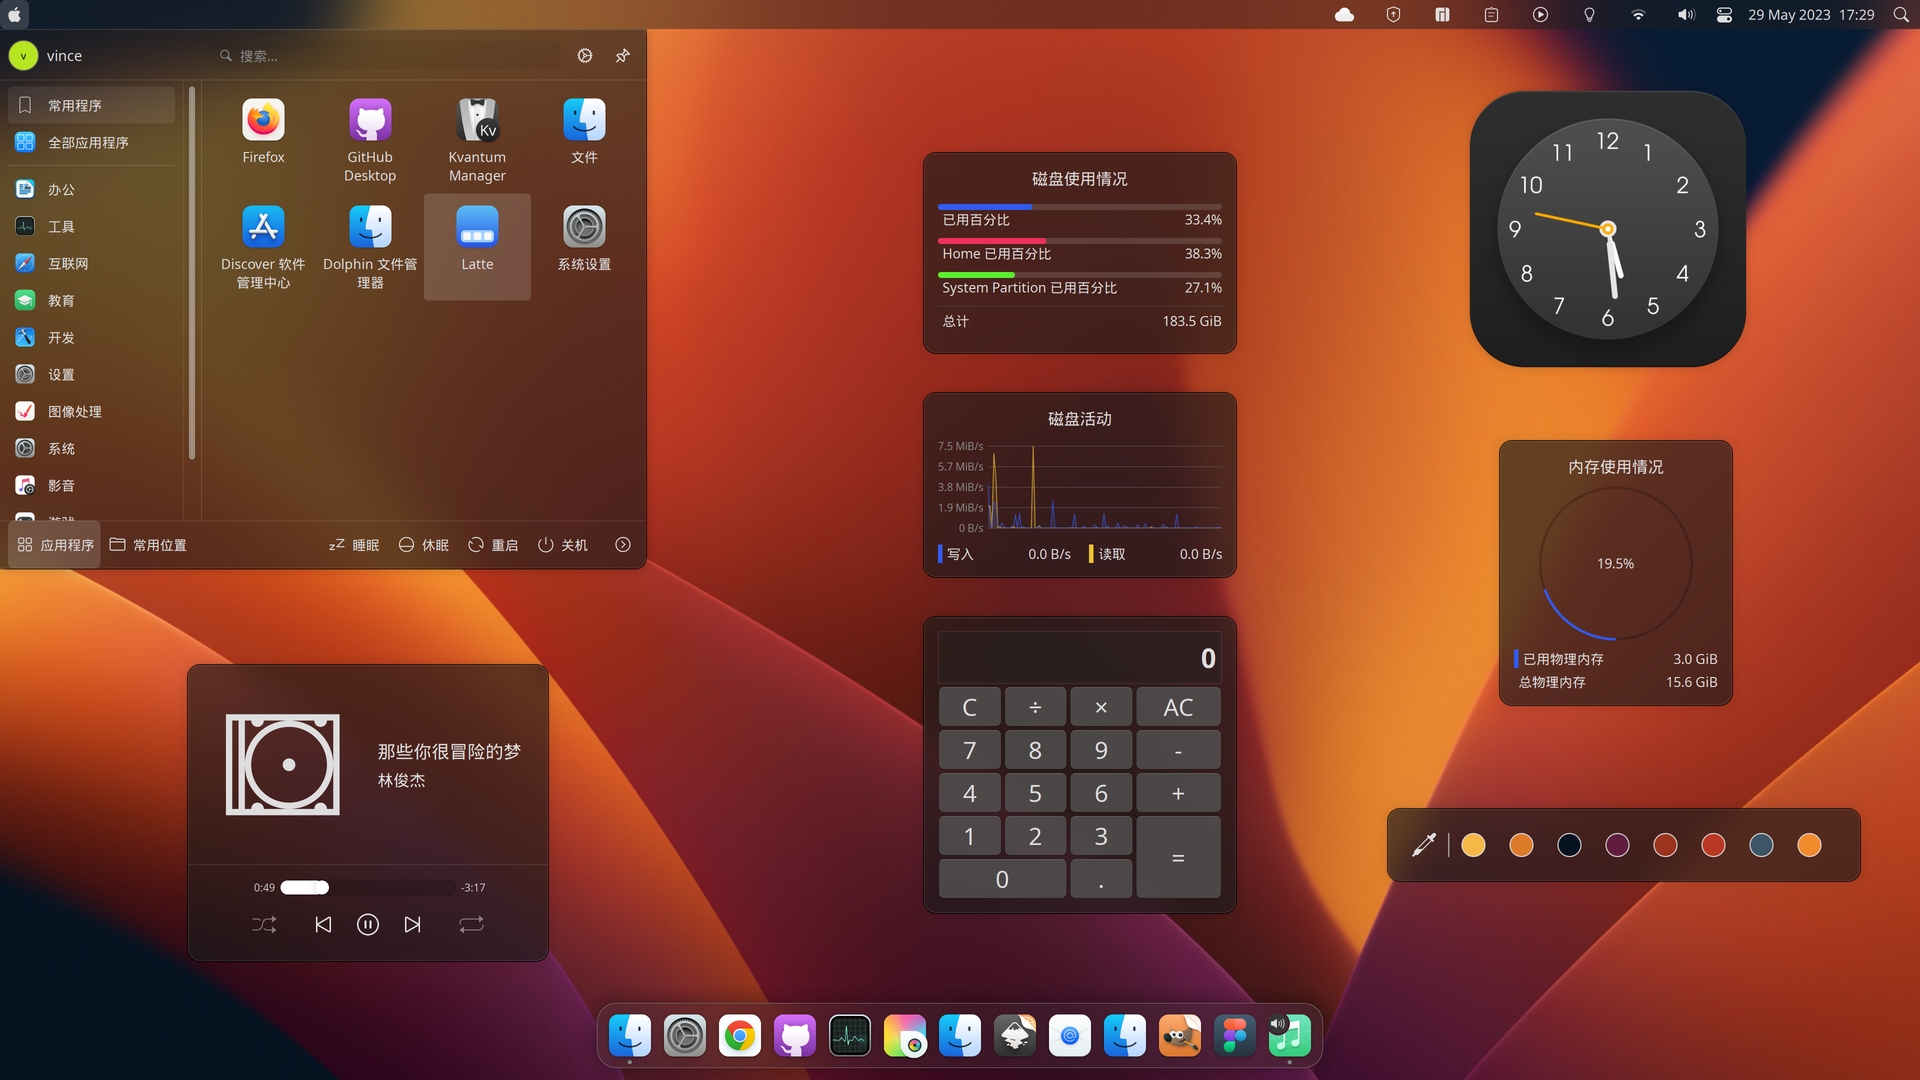Select the 全部应用程序 category

point(91,142)
